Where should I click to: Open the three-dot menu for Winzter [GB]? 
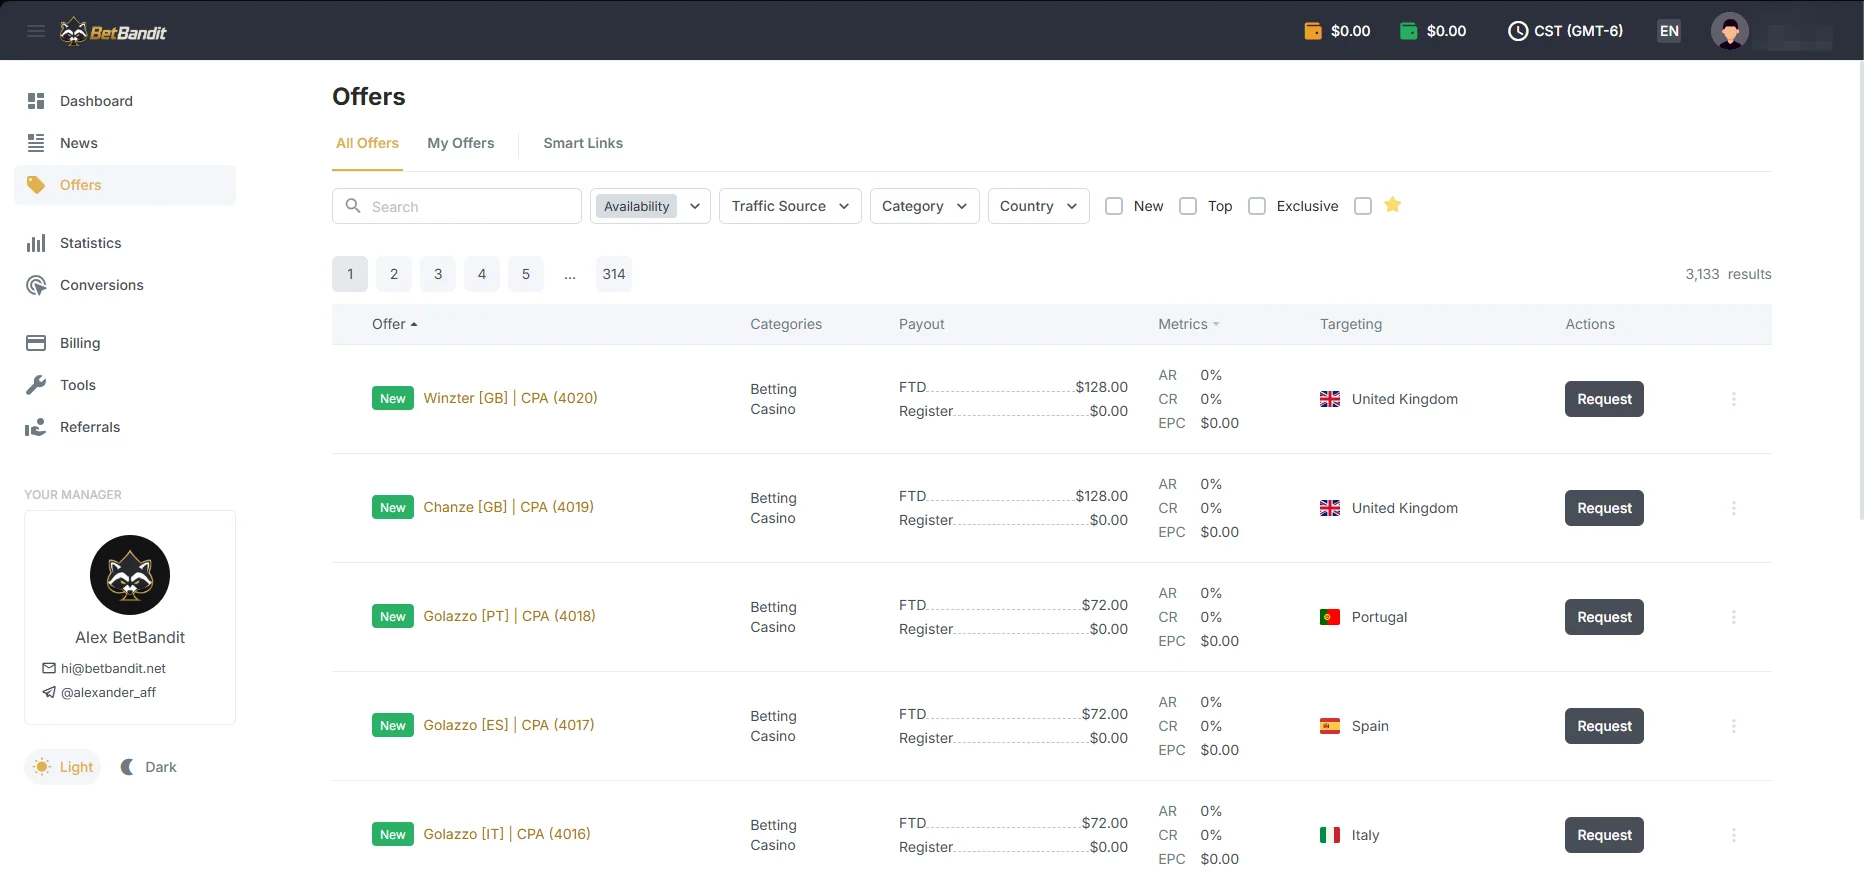(1734, 399)
